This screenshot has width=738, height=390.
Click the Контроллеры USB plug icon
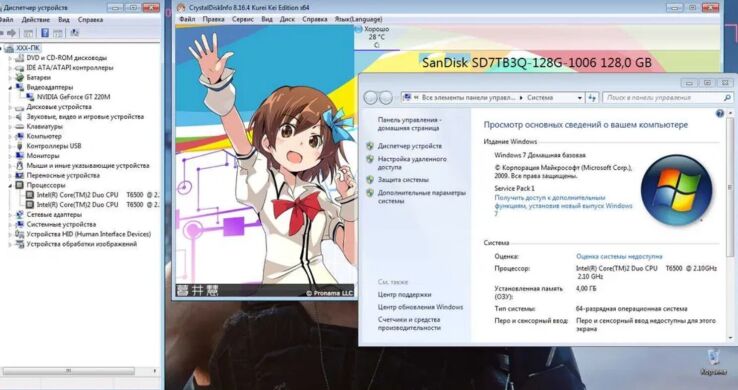click(x=20, y=146)
